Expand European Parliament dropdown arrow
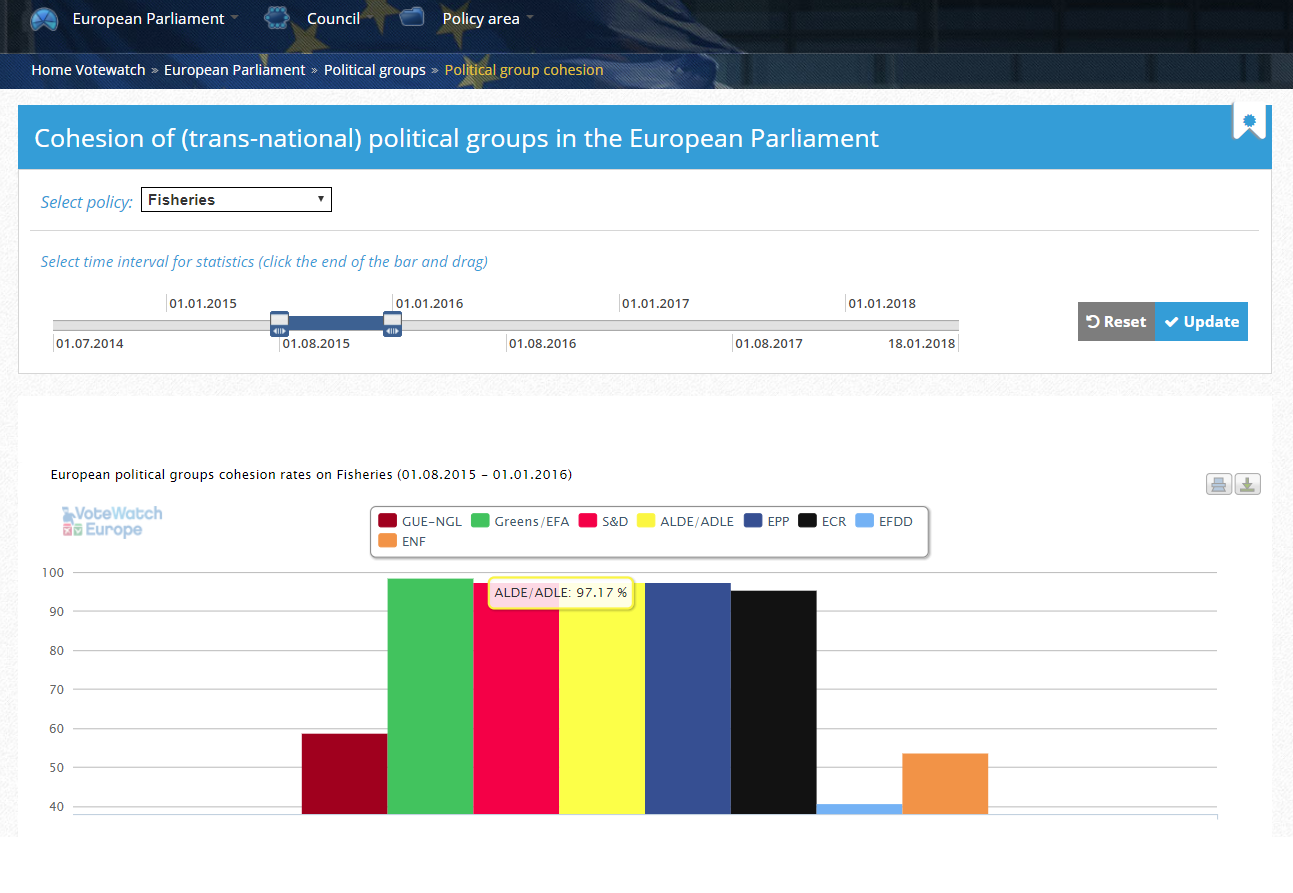Screen dimensions: 1293x893 tap(234, 18)
